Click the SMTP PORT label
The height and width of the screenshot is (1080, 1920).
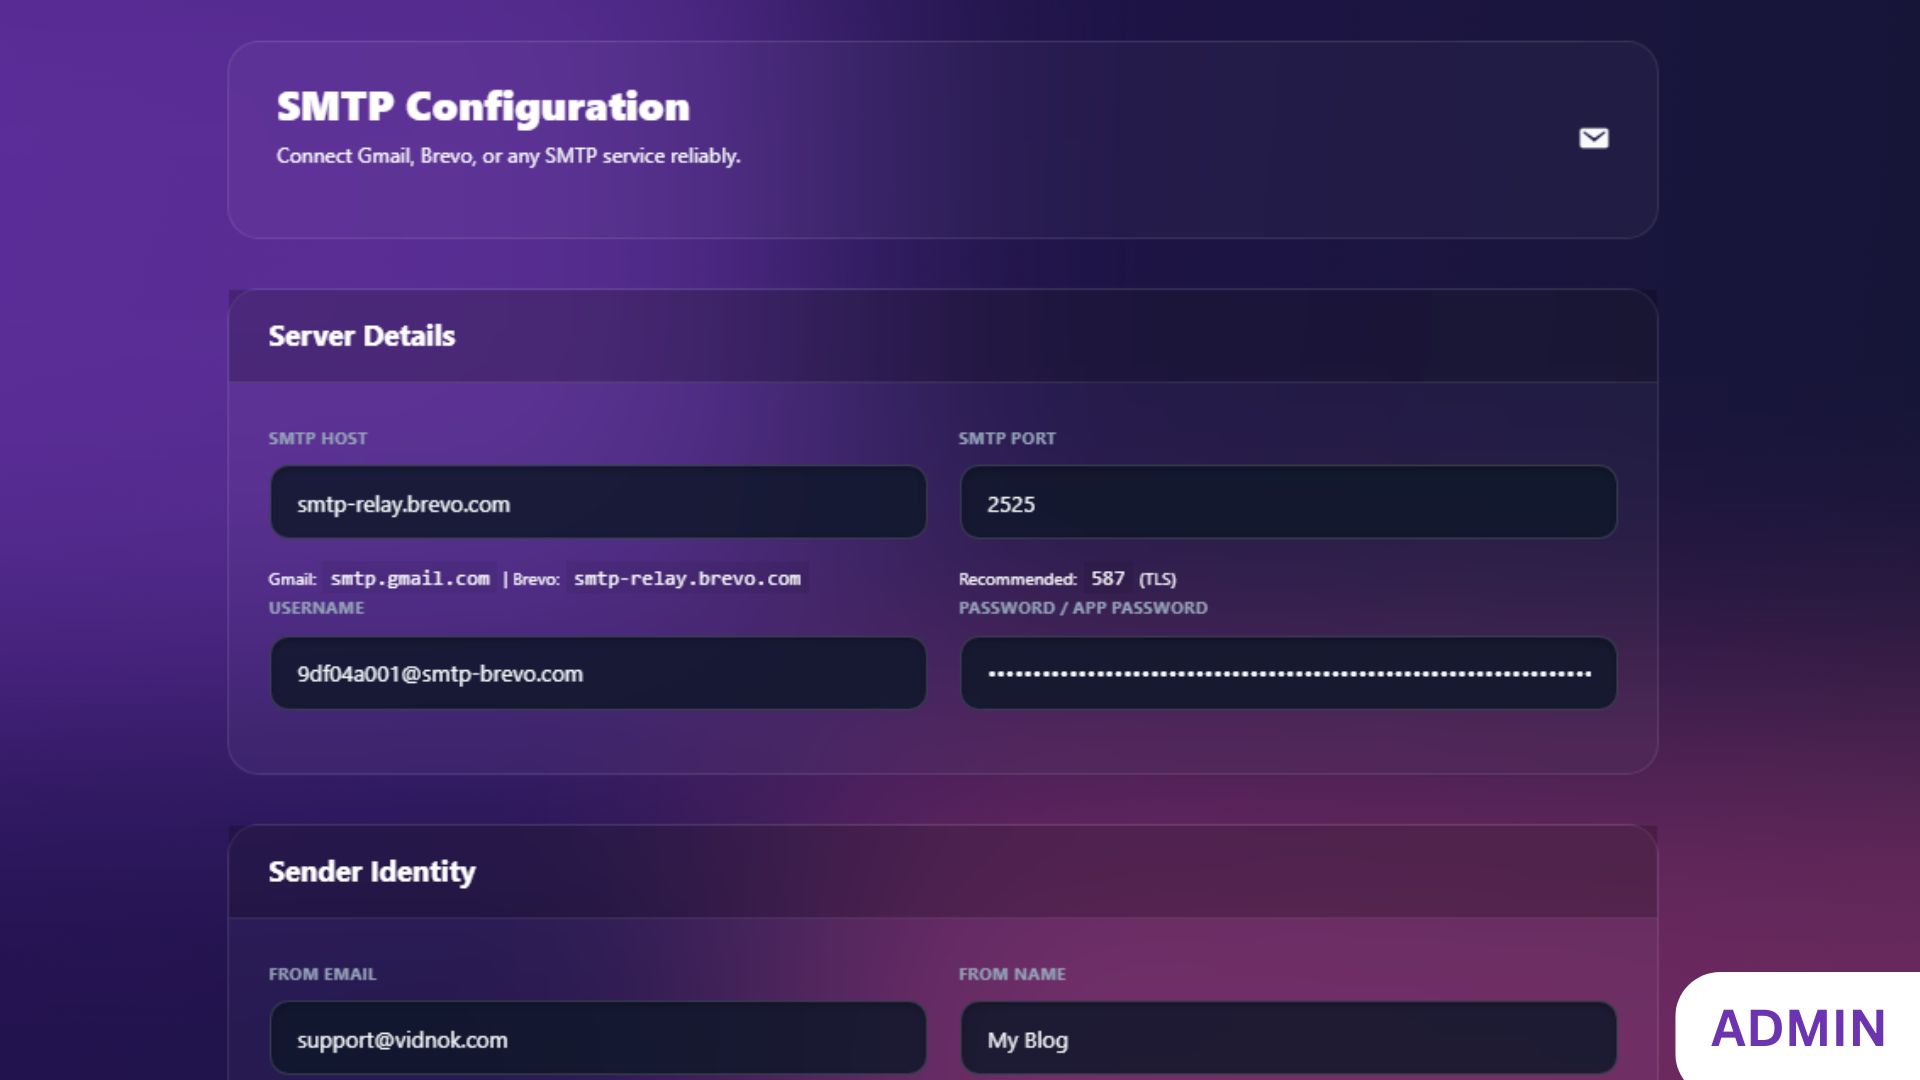point(1006,439)
